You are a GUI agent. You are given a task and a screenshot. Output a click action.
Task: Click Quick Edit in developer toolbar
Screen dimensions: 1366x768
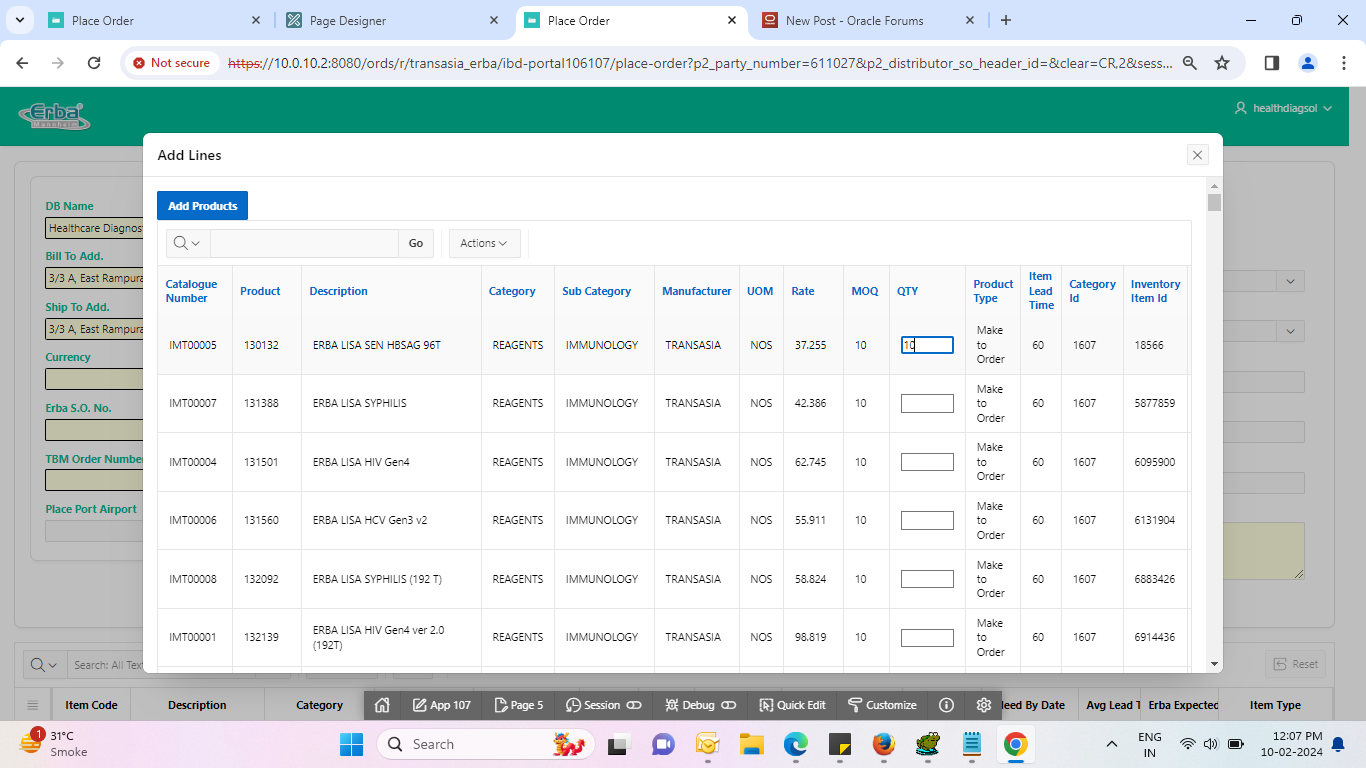[792, 705]
